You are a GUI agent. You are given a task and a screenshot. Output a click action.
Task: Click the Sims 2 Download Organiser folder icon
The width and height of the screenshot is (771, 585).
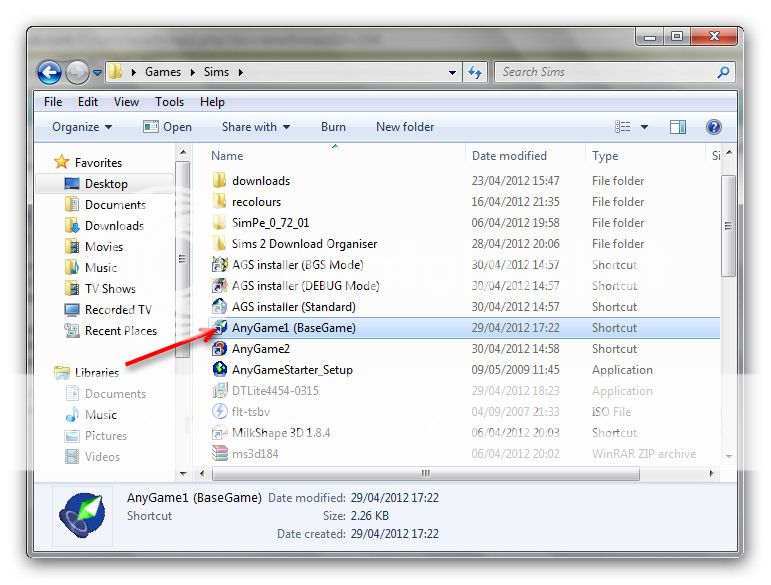(219, 244)
